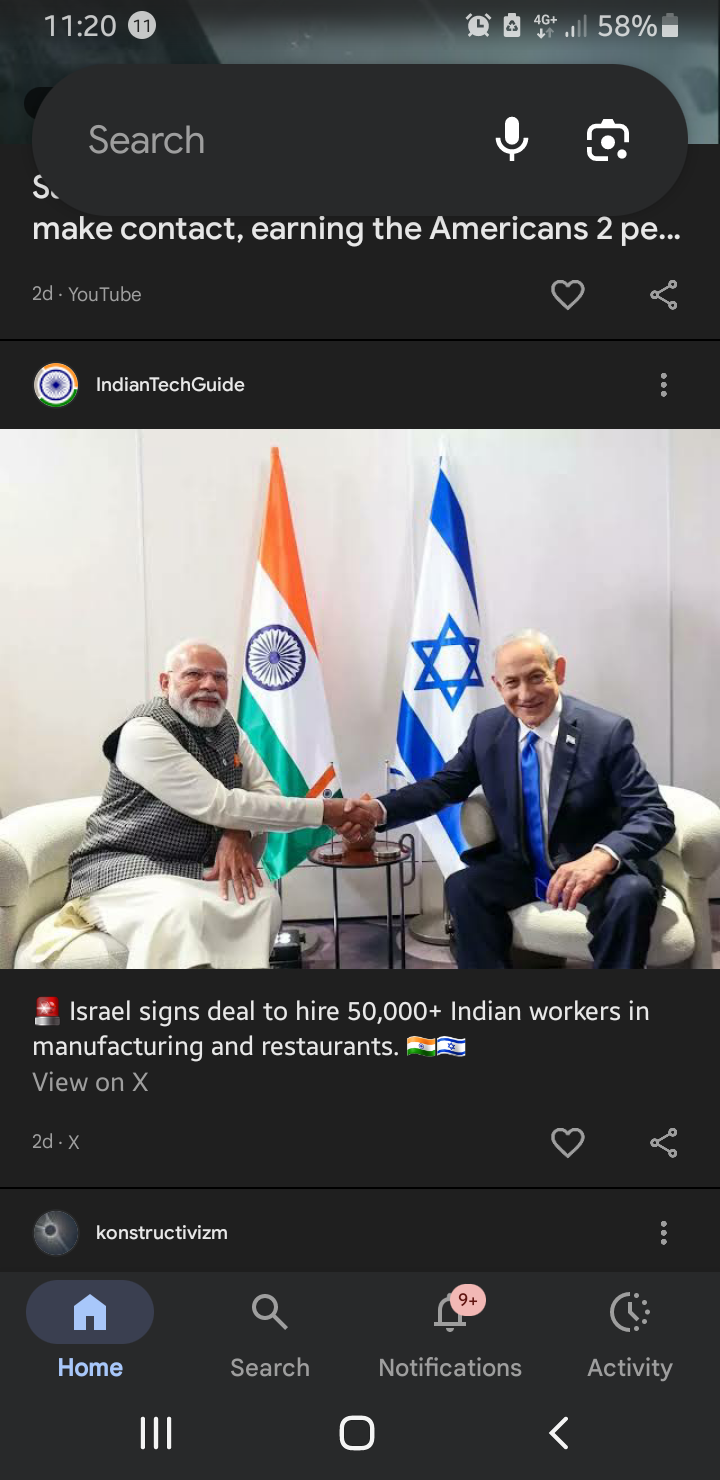Screen dimensions: 720x1480
Task: Open Google Lens camera search
Action: pyautogui.click(x=607, y=140)
